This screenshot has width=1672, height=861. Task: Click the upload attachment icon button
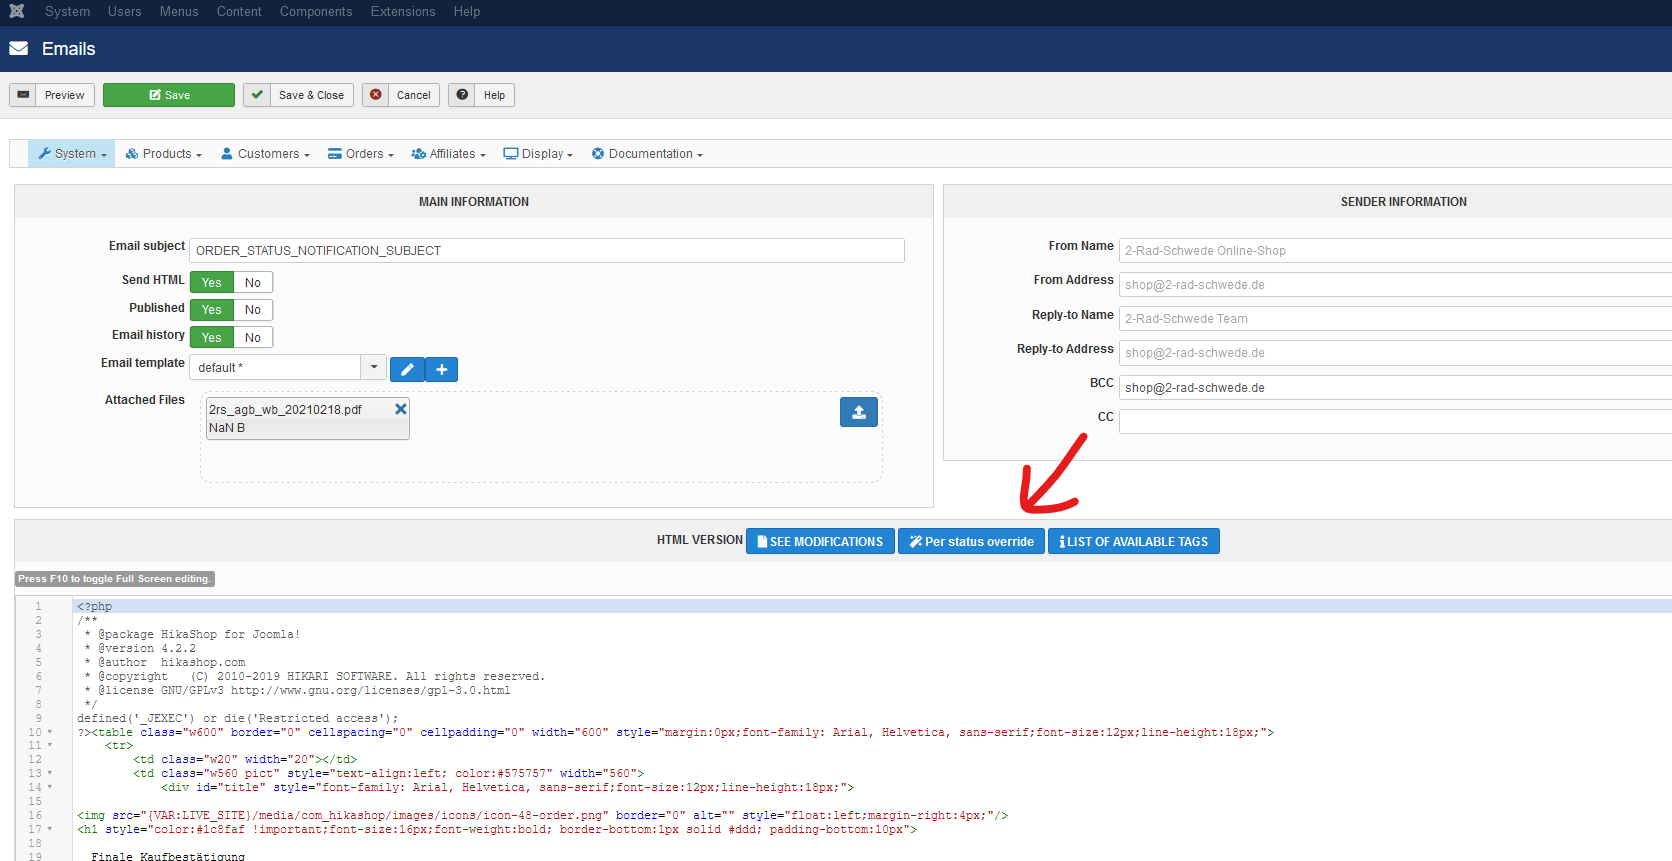click(x=858, y=412)
